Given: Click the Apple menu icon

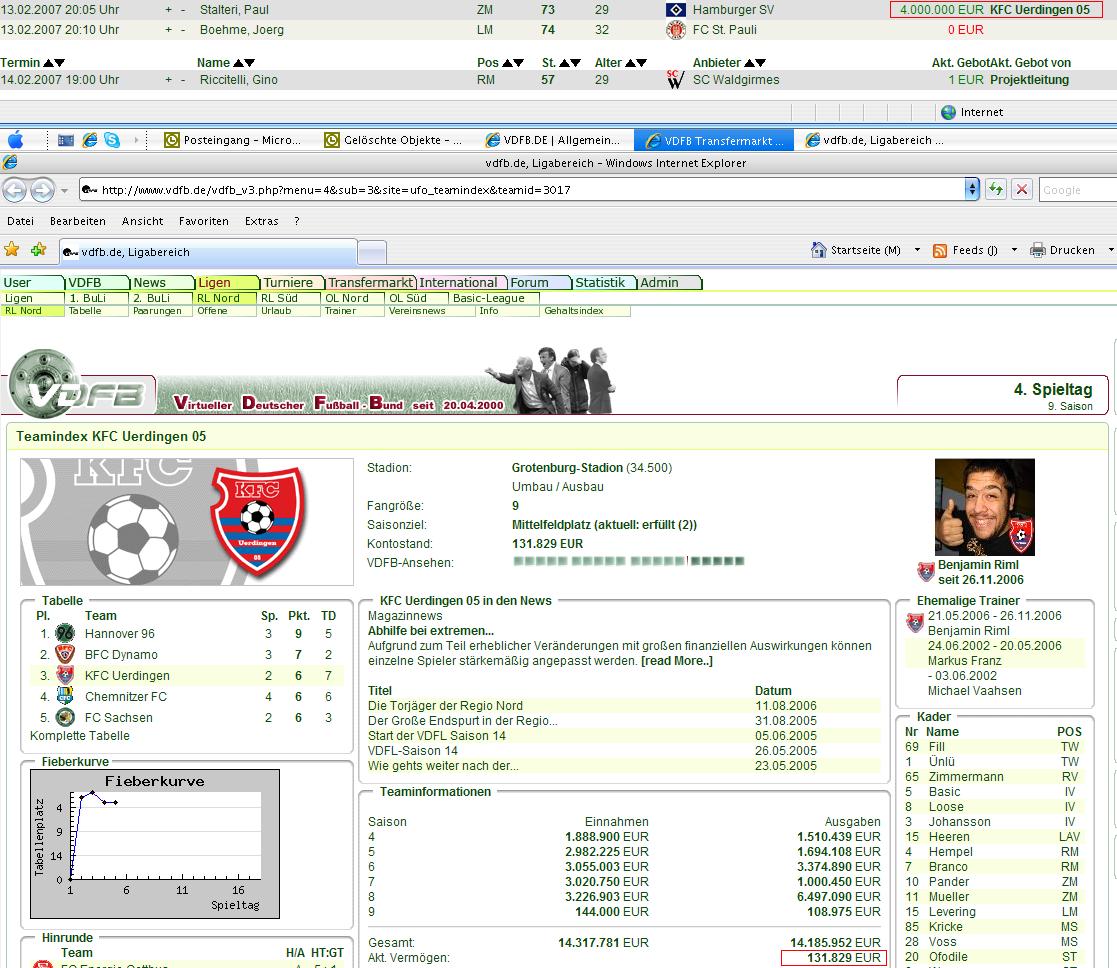Looking at the screenshot, I should 15,140.
